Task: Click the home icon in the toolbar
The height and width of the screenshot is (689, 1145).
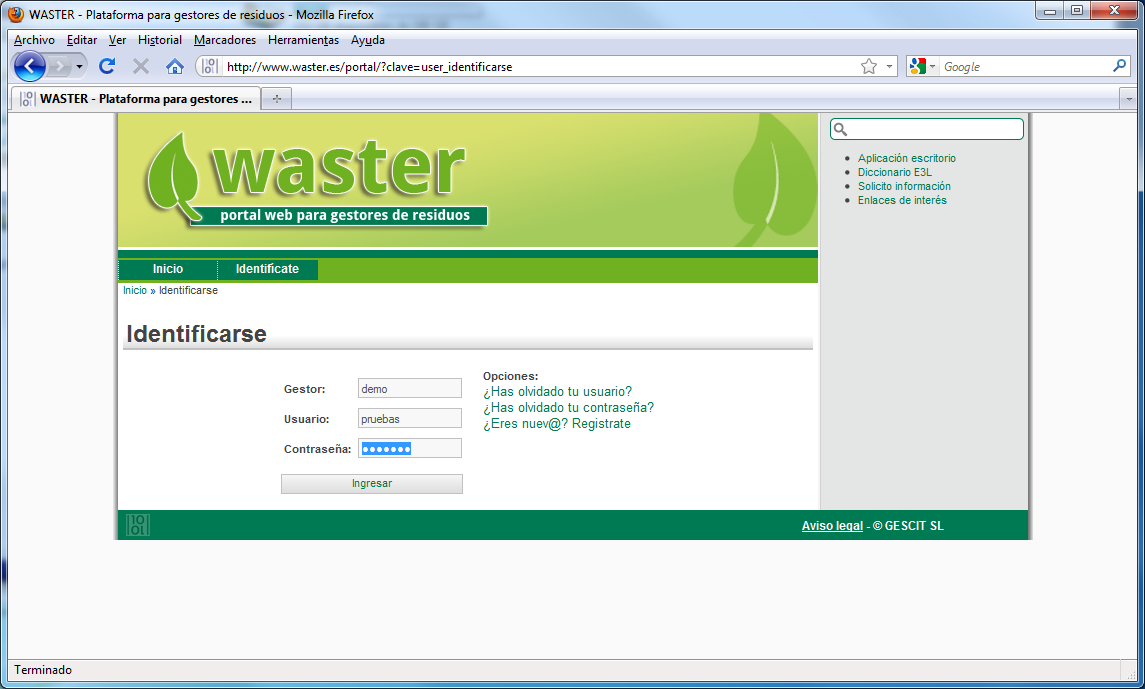Action: point(175,66)
